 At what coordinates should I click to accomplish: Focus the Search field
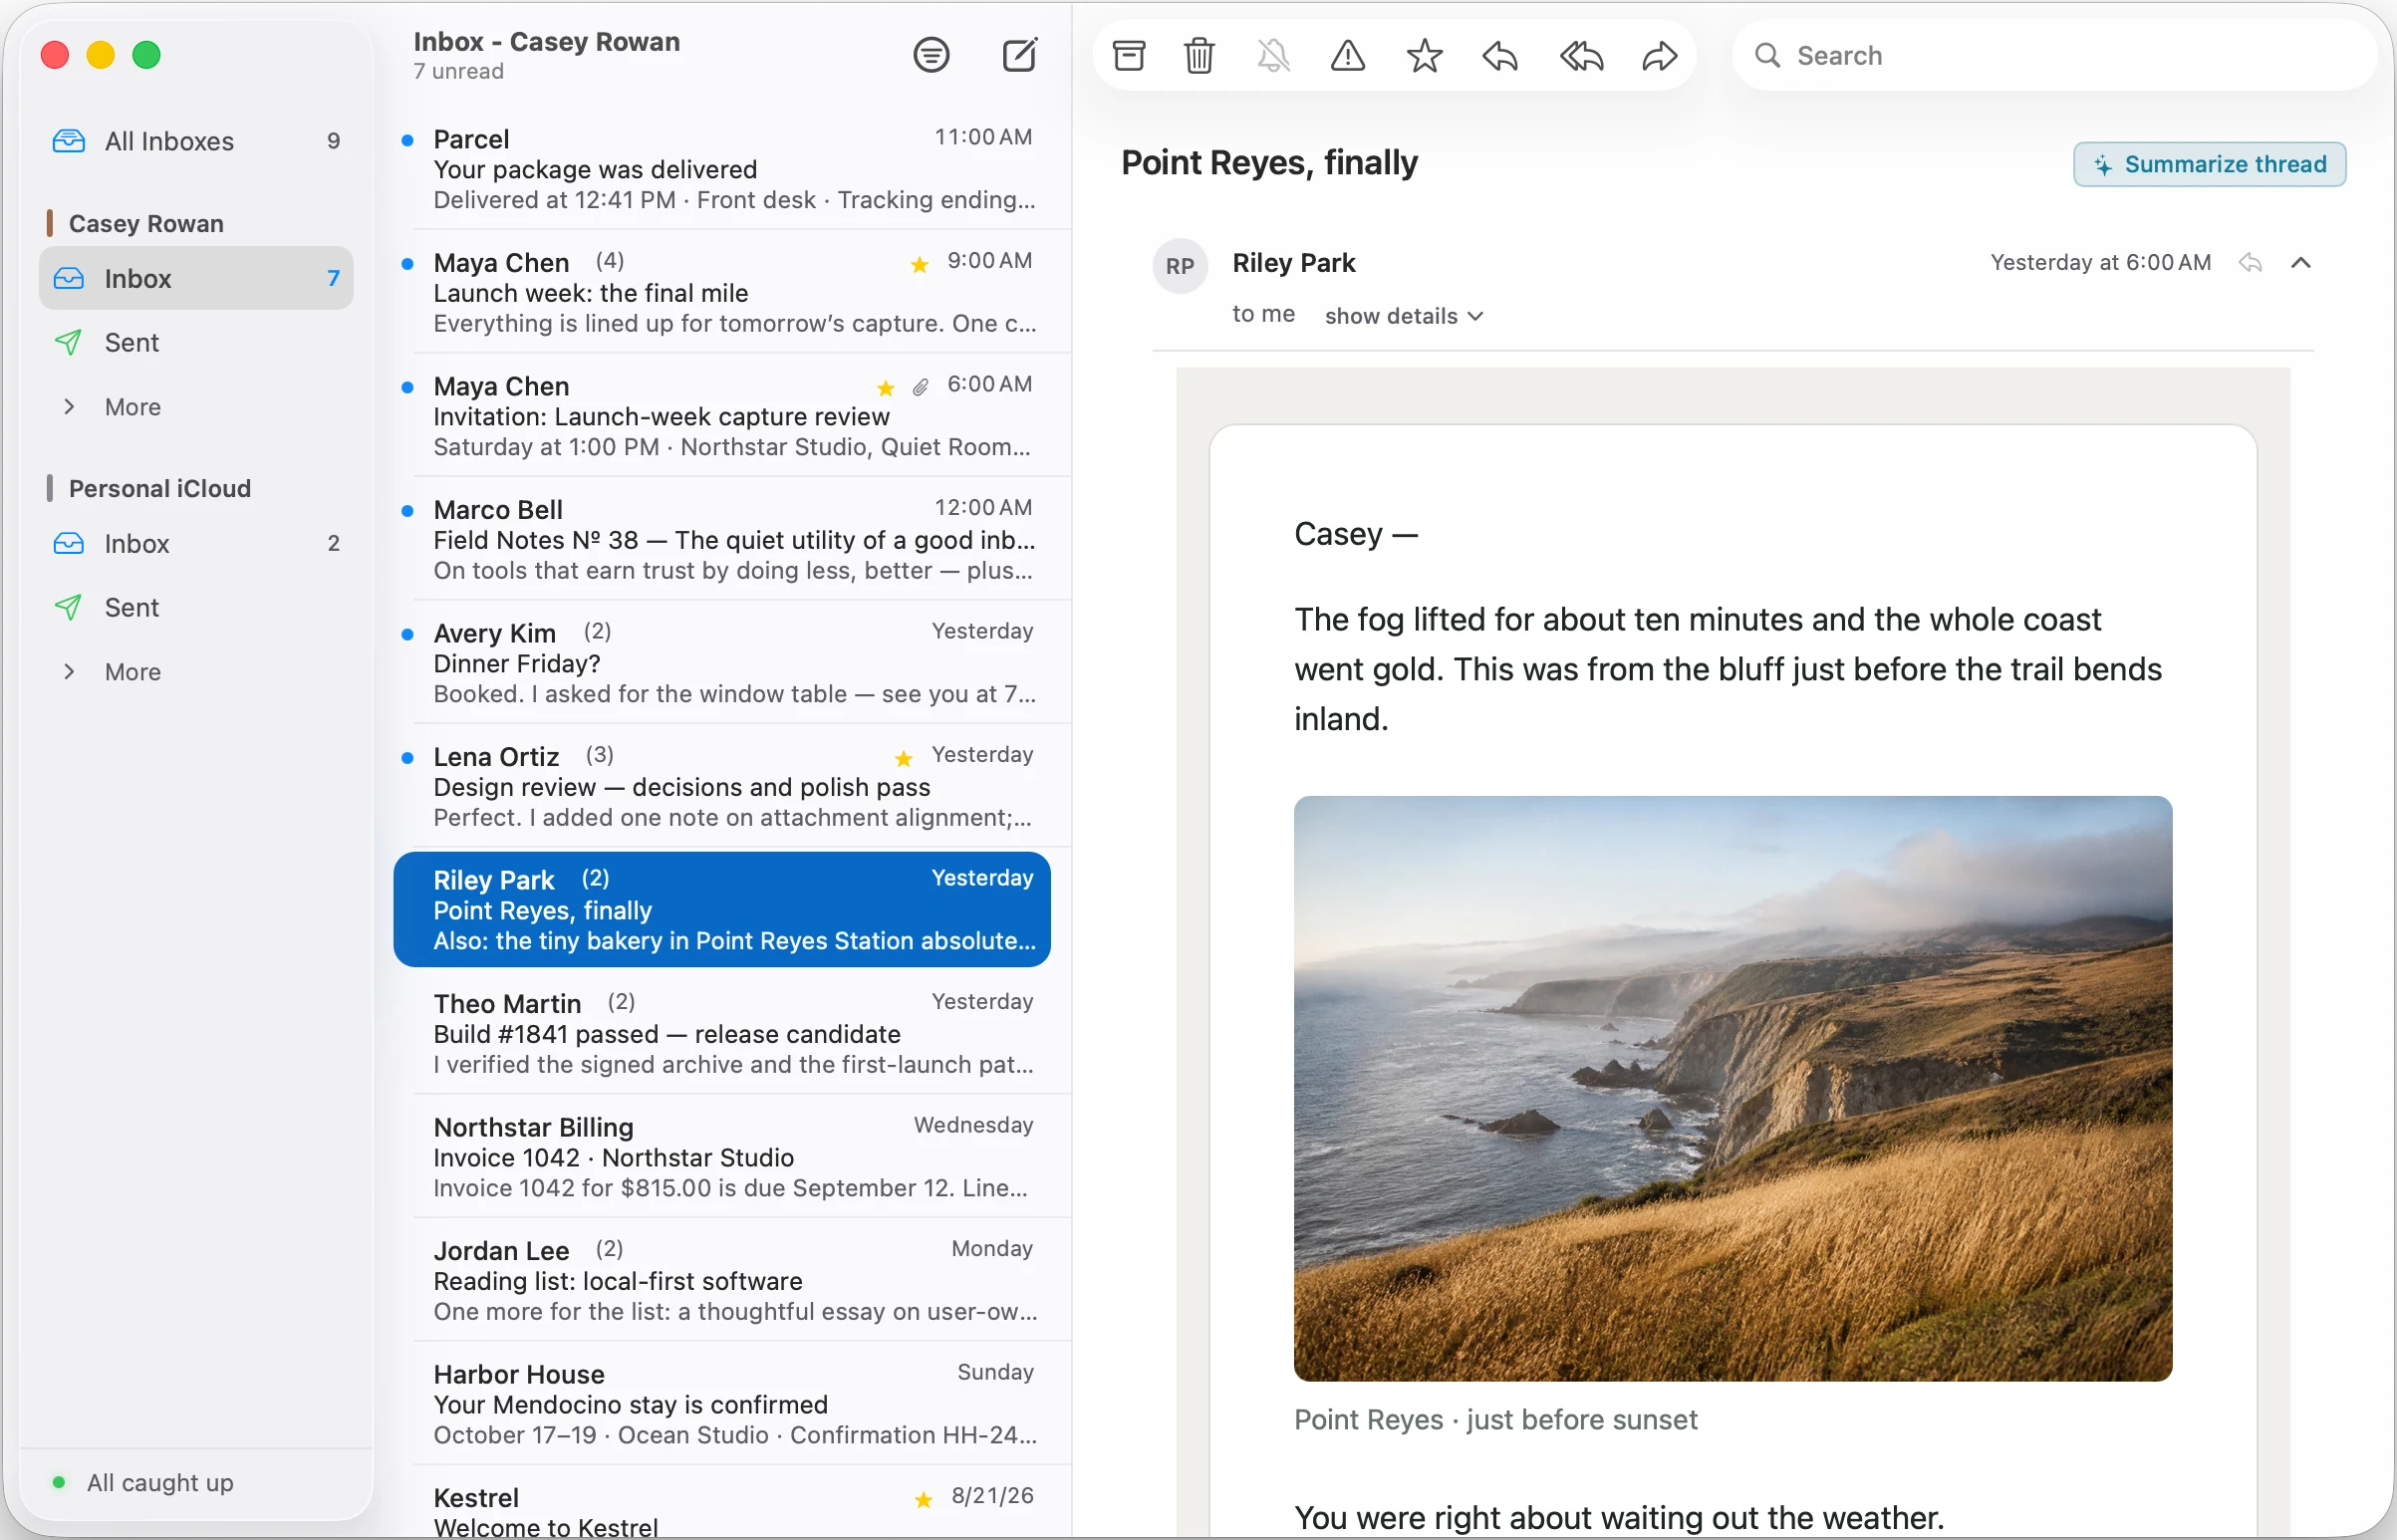pos(2055,55)
